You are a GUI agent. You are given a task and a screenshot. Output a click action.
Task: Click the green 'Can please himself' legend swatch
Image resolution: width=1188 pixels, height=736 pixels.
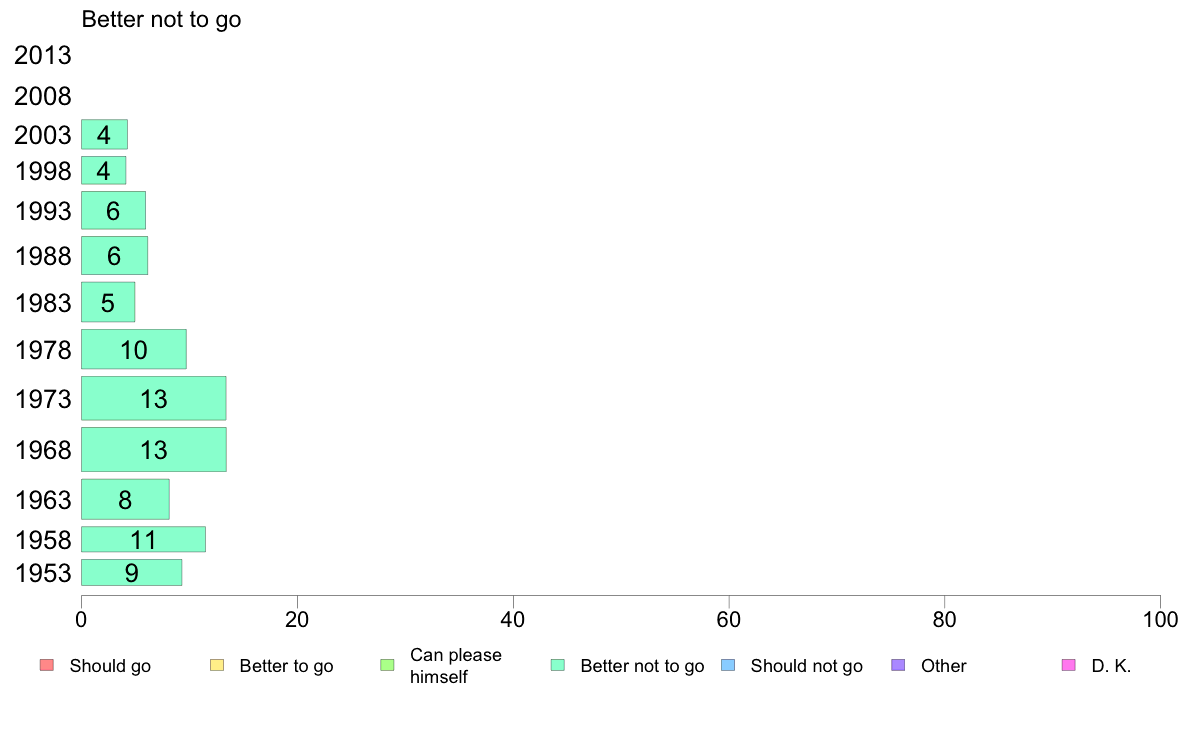(387, 666)
